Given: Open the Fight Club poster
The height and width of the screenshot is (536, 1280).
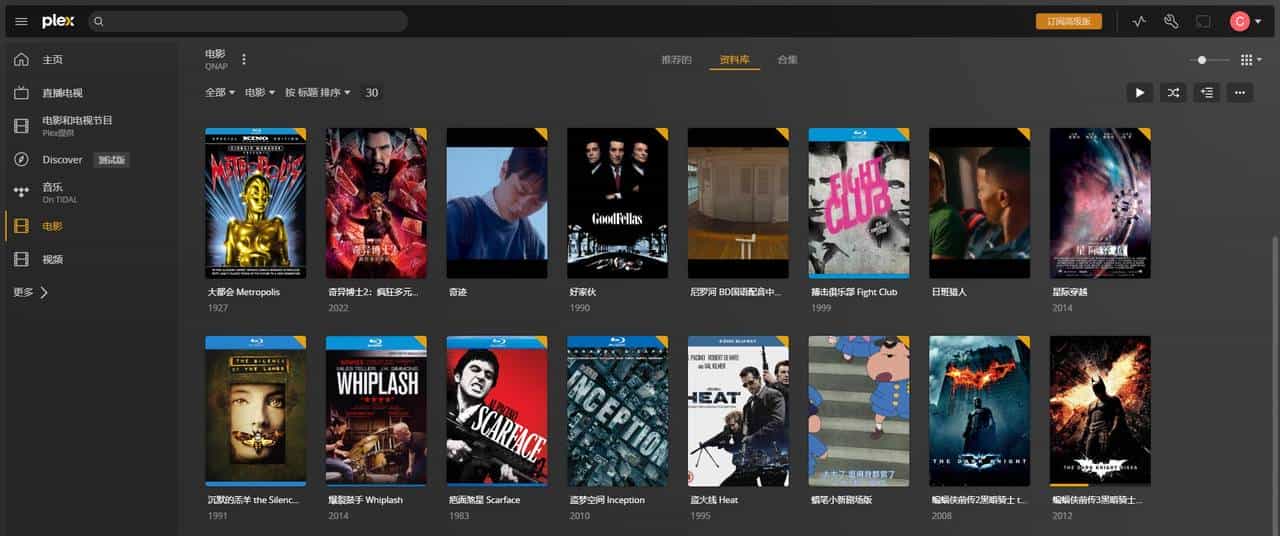Looking at the screenshot, I should tap(859, 203).
